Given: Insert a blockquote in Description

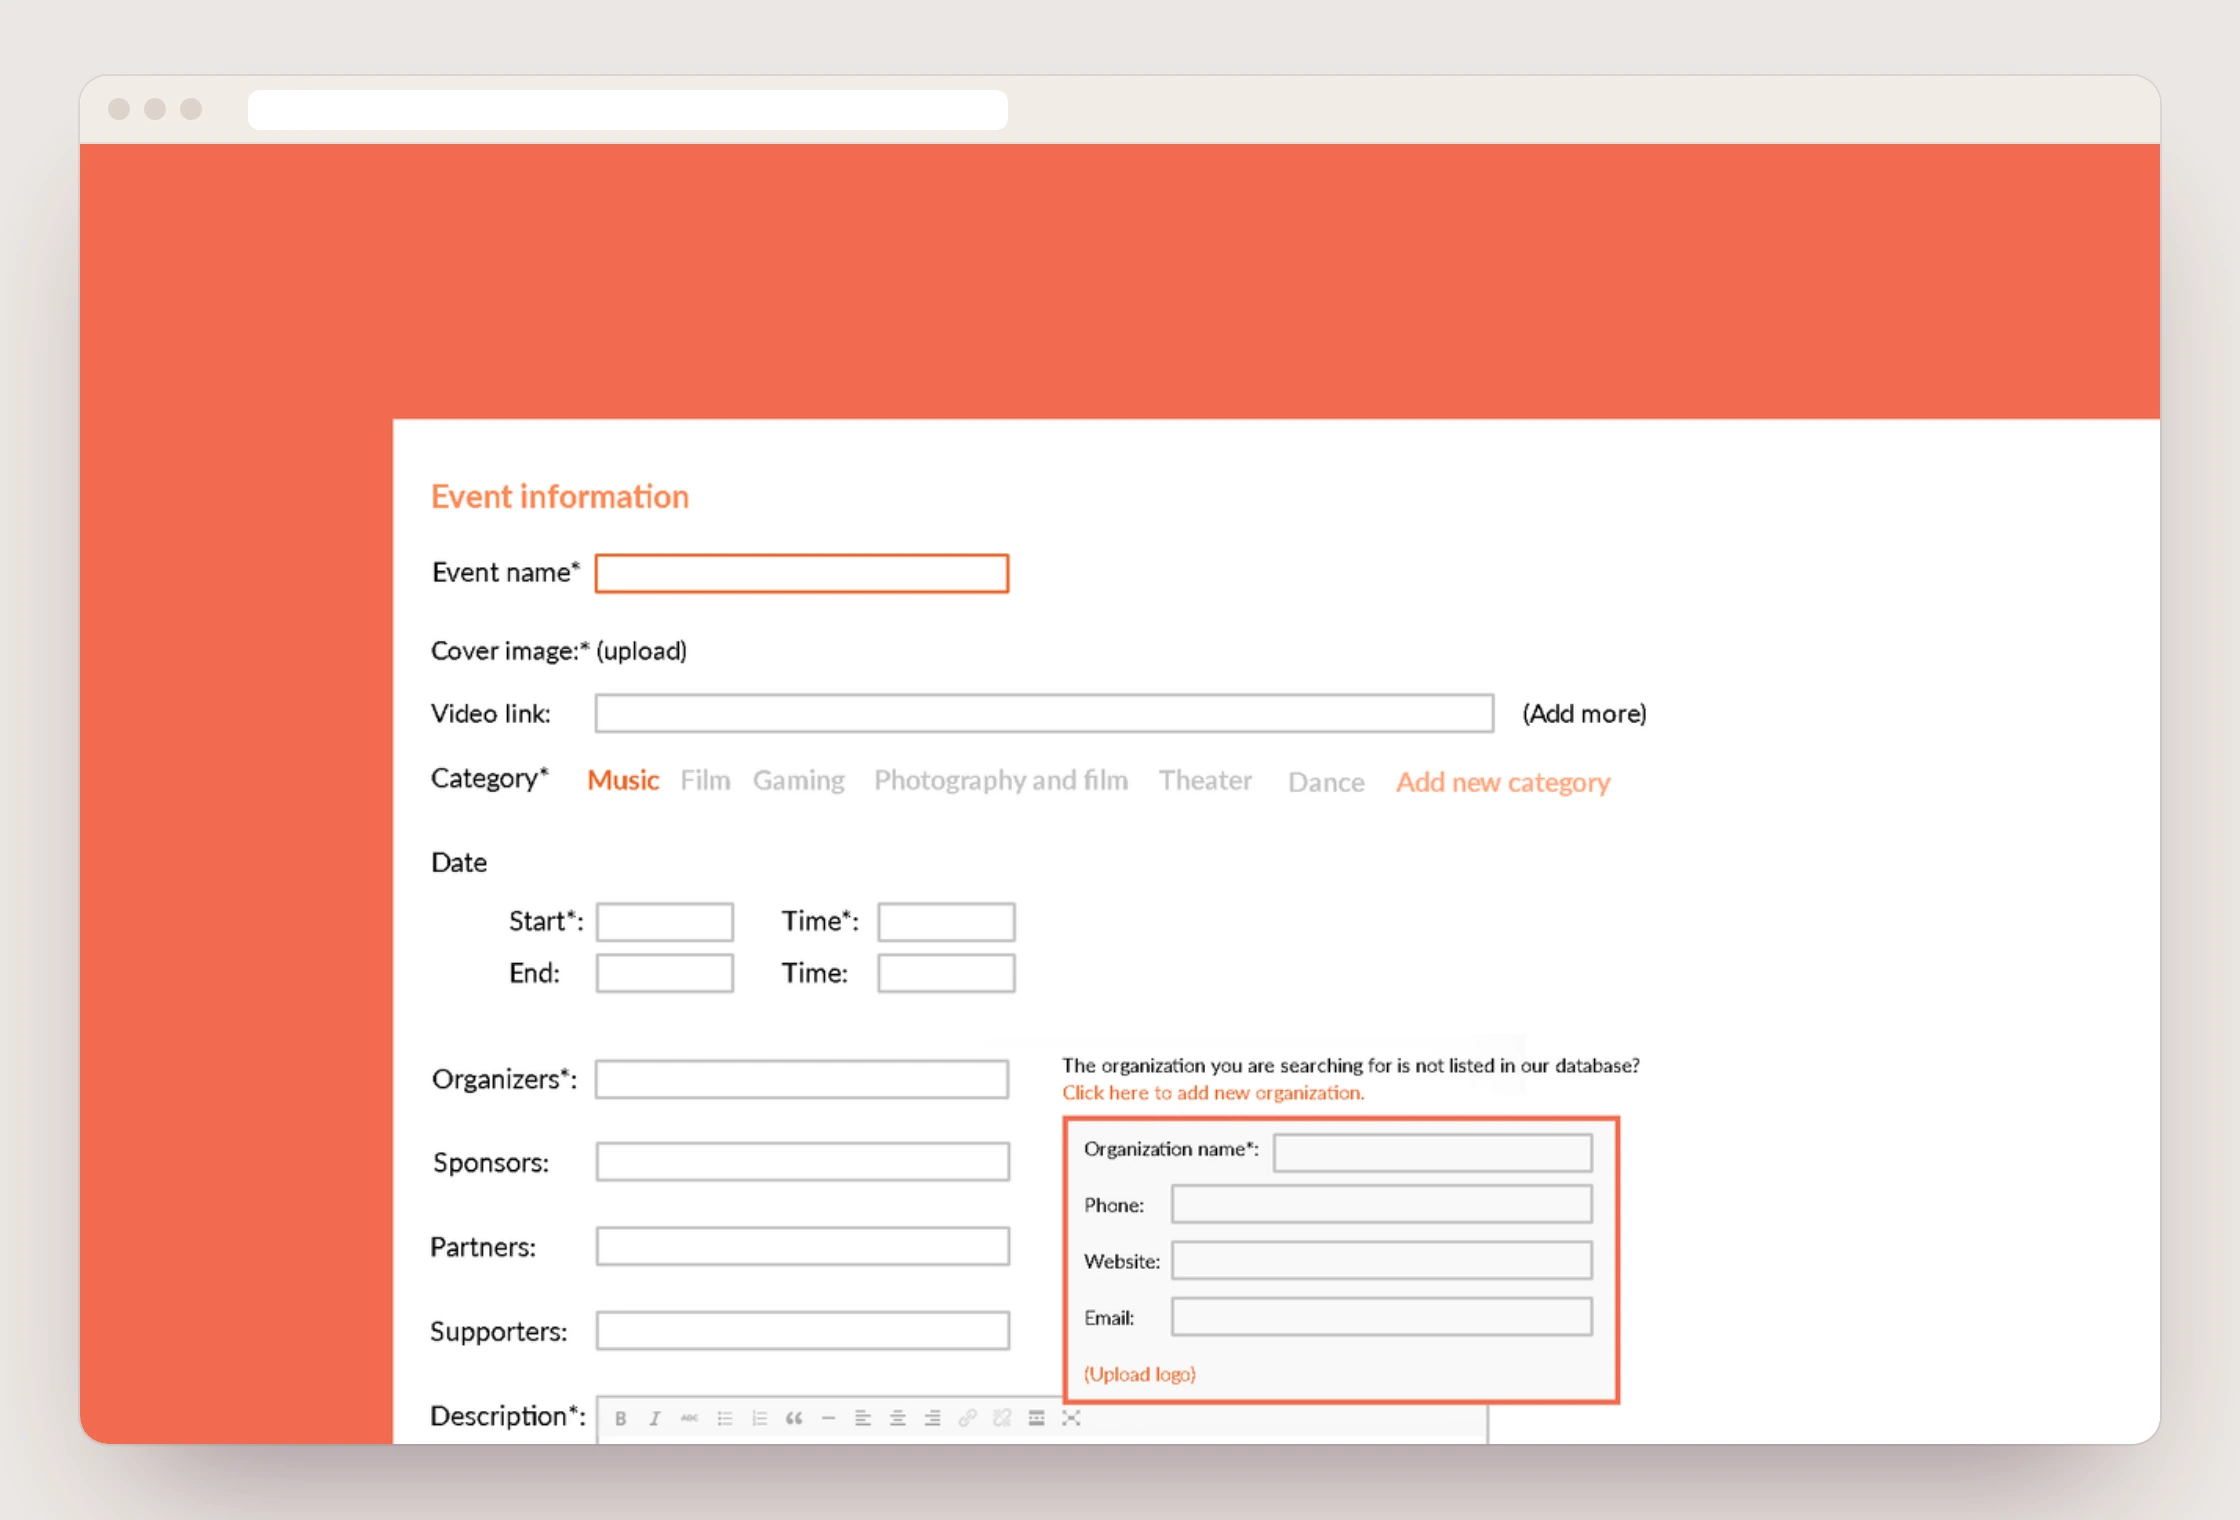Looking at the screenshot, I should click(x=794, y=1418).
